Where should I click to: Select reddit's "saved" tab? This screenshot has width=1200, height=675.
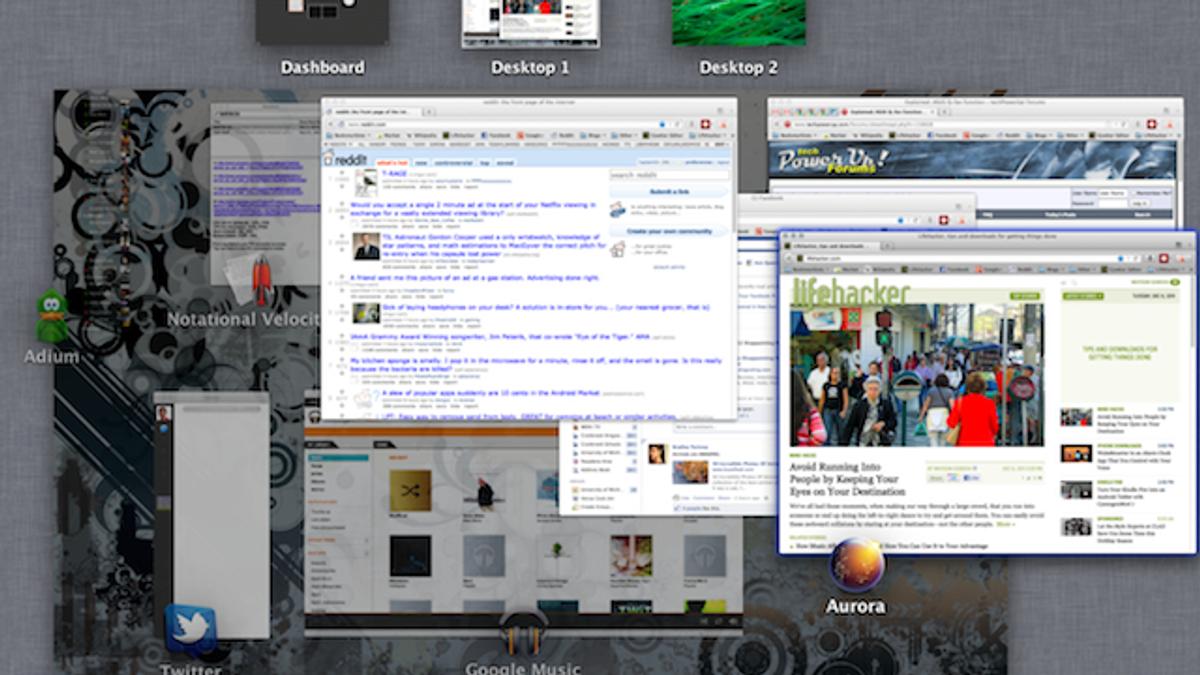click(x=506, y=162)
